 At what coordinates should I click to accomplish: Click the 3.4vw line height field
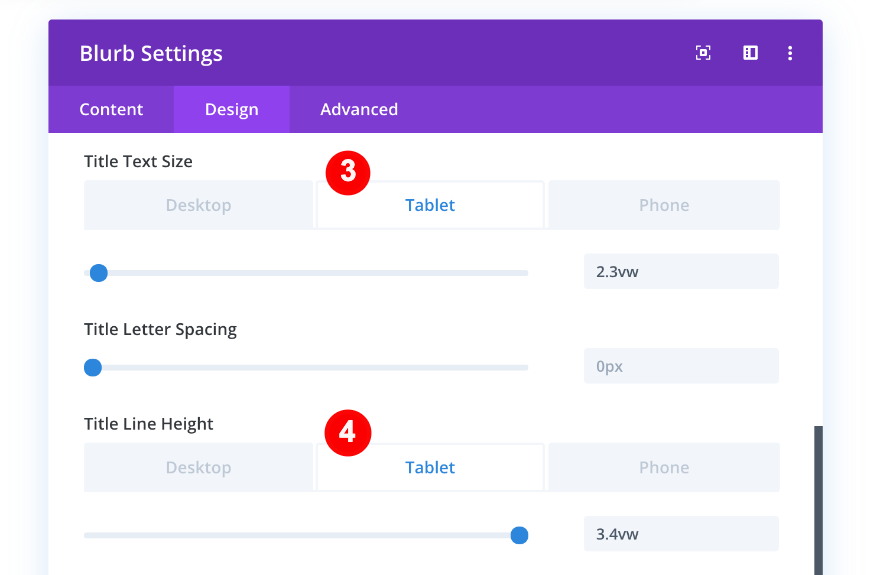[680, 534]
